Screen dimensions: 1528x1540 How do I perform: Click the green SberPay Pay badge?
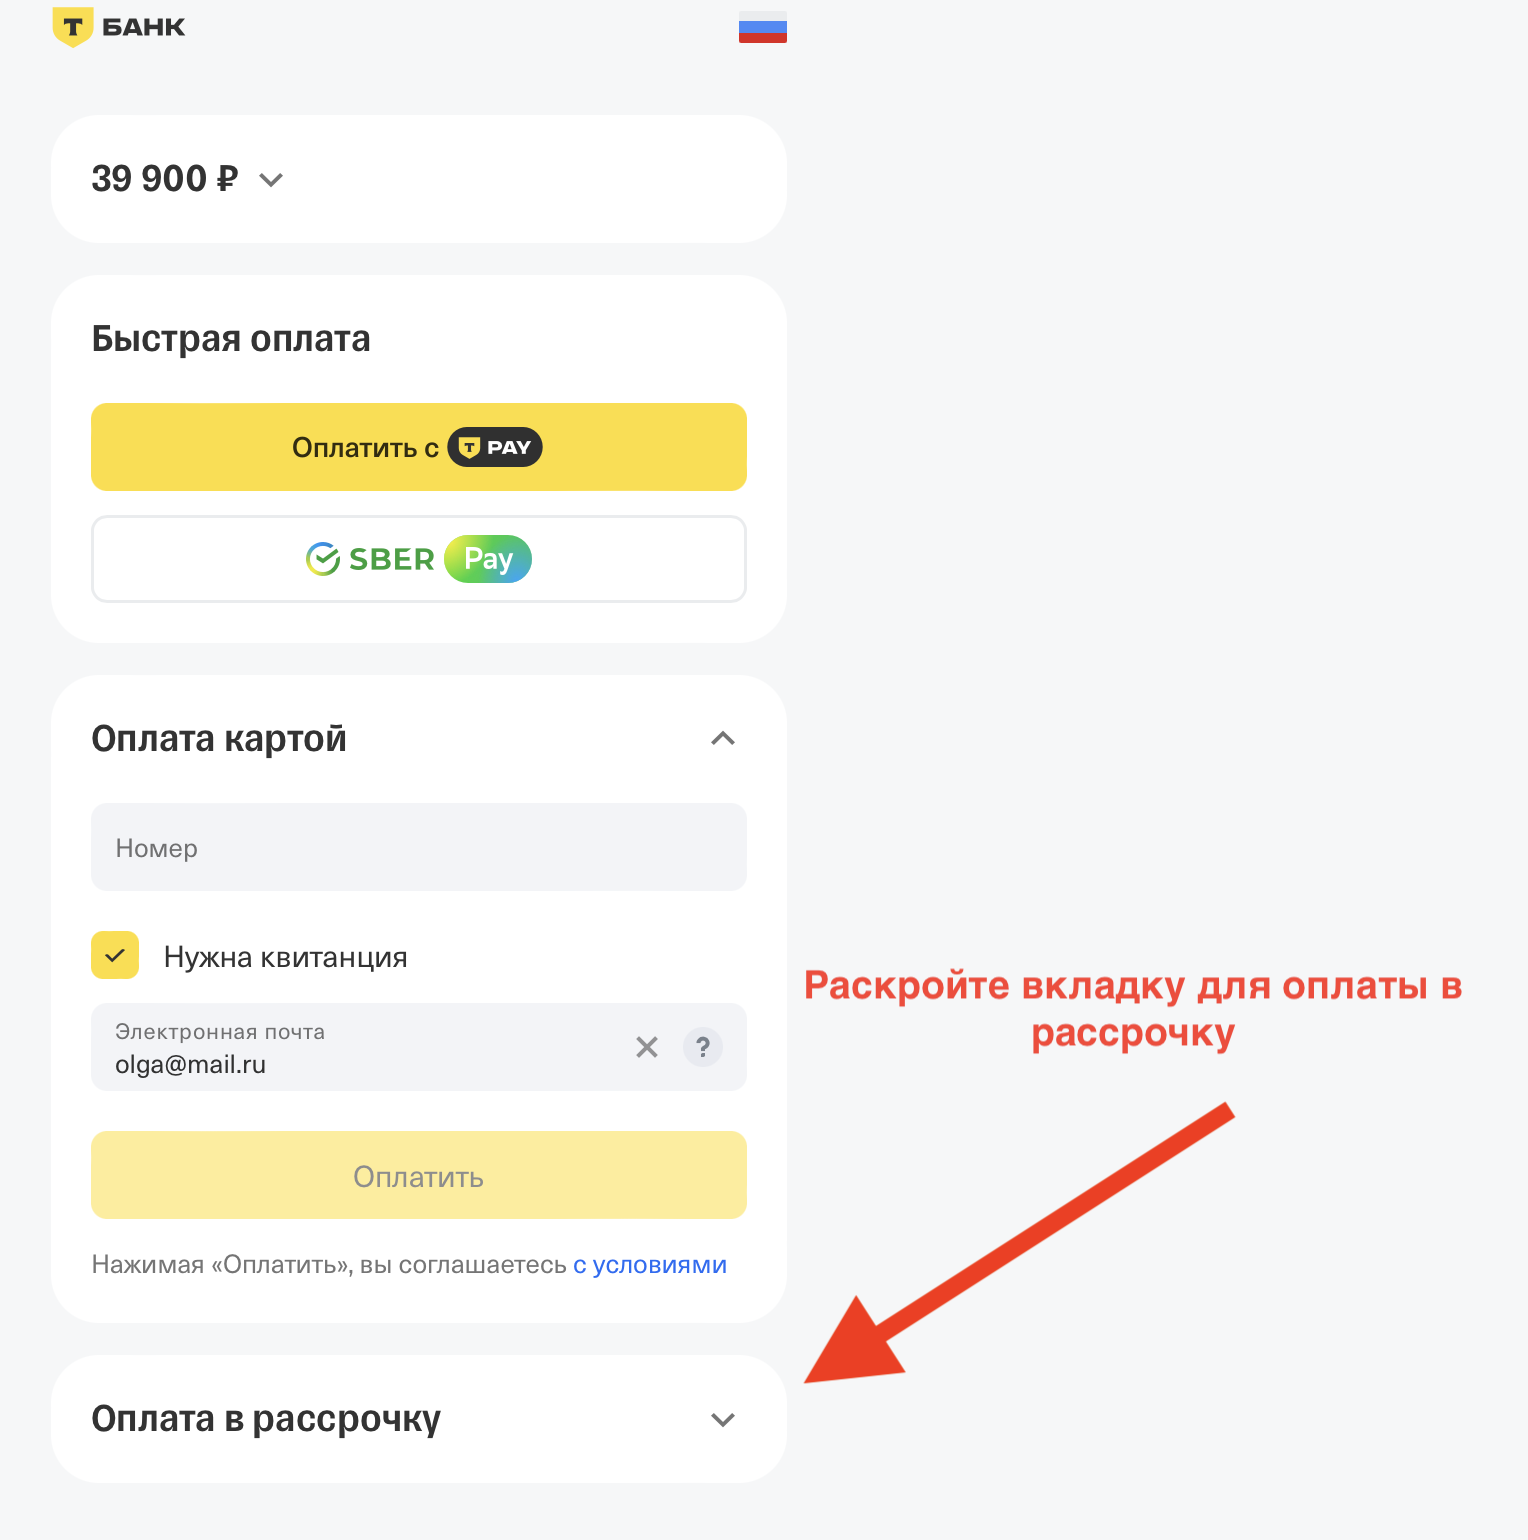pos(488,559)
